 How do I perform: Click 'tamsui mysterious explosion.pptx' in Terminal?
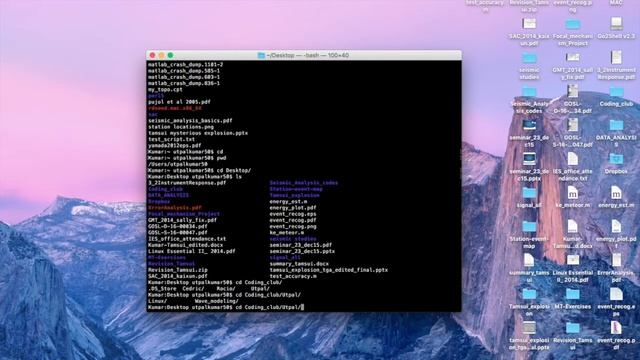(198, 133)
